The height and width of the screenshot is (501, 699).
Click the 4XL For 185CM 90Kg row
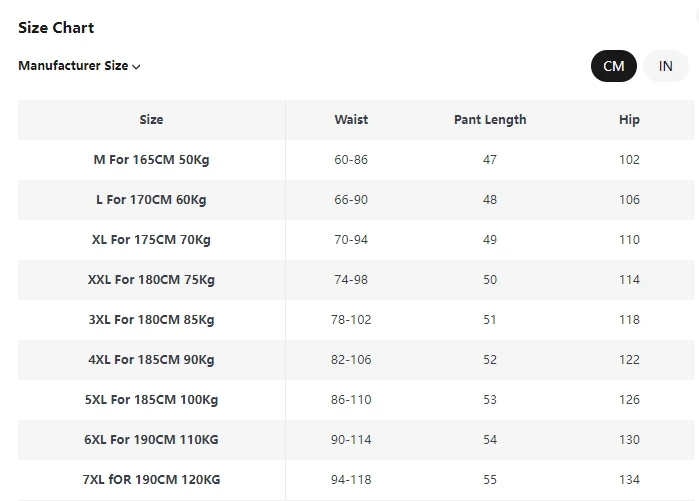(356, 360)
